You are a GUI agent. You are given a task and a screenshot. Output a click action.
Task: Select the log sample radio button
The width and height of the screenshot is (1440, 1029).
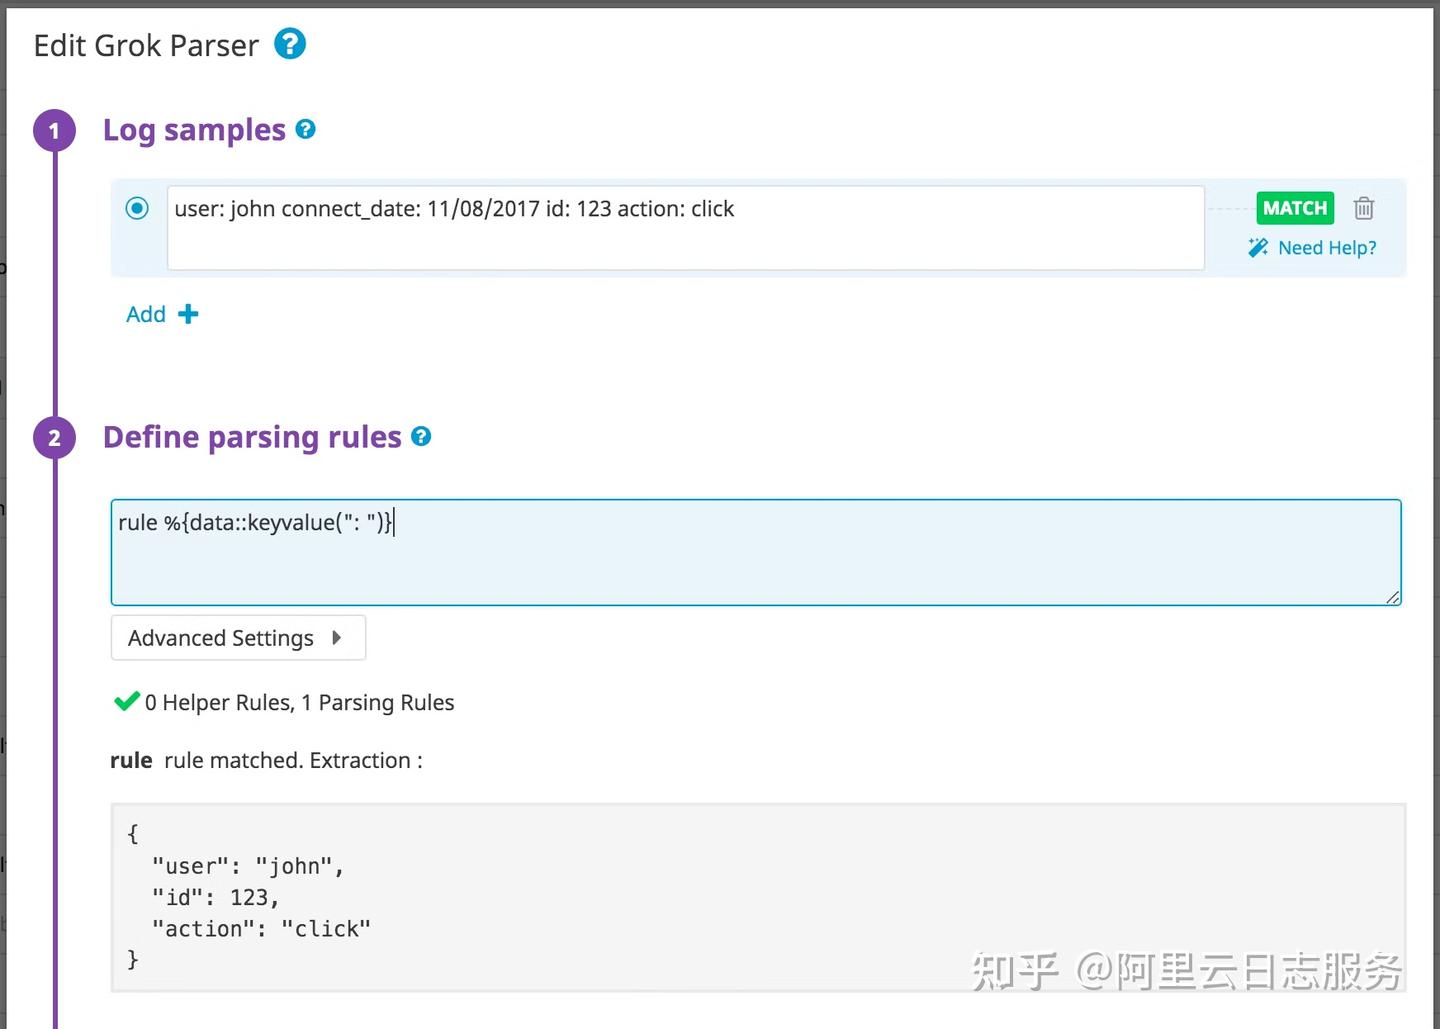pos(137,208)
